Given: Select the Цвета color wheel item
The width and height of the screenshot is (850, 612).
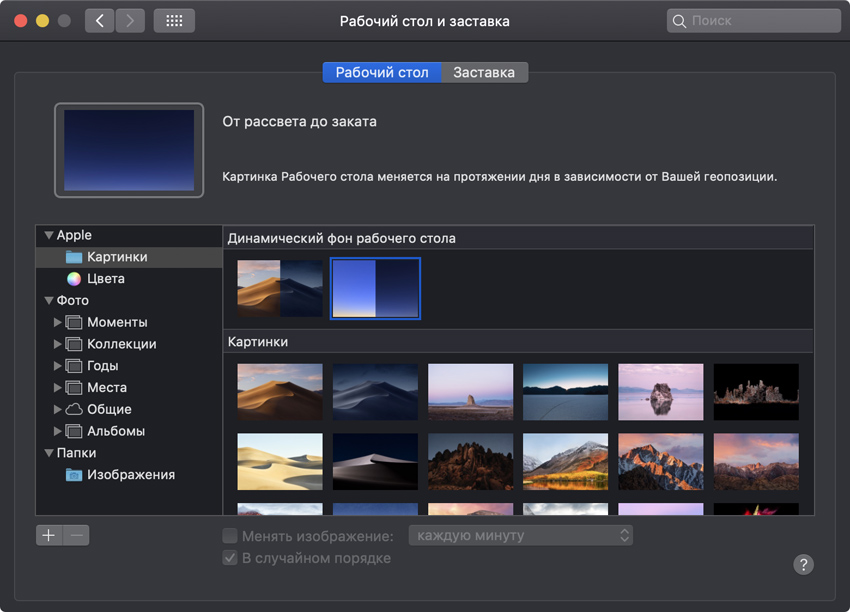Looking at the screenshot, I should pos(105,279).
